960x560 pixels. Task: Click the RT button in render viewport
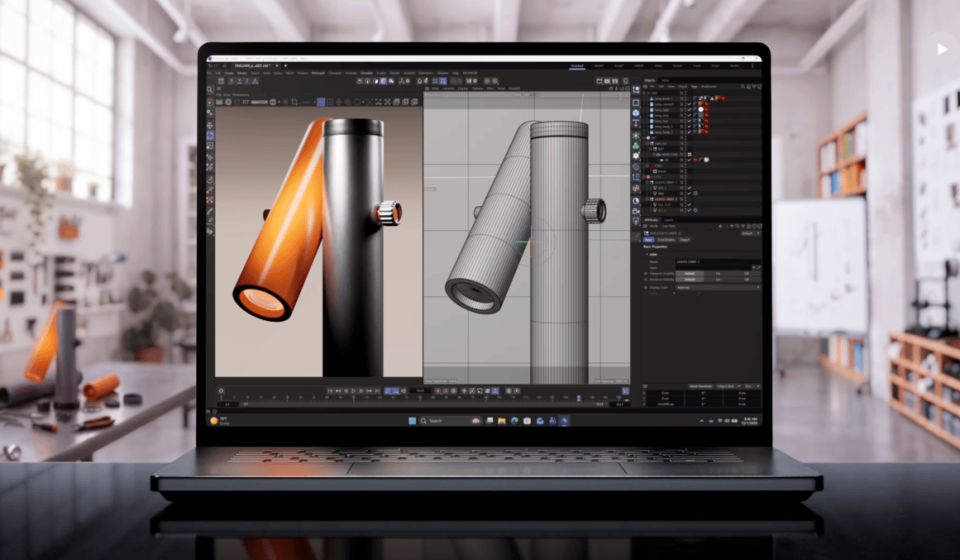pyautogui.click(x=246, y=102)
